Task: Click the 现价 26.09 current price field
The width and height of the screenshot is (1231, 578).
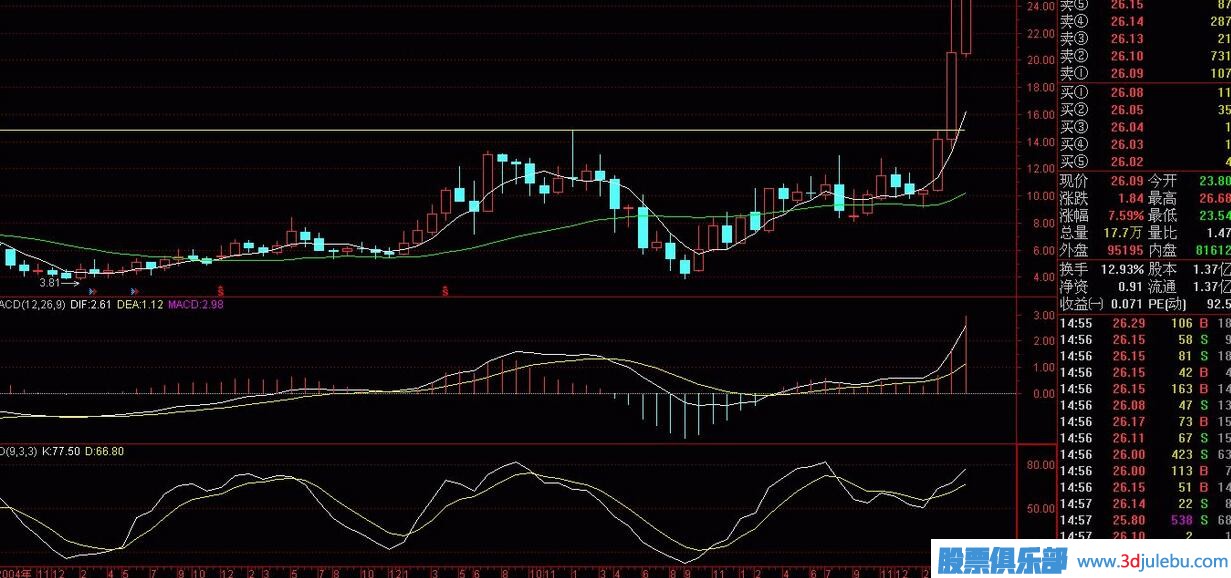Action: (x=1100, y=180)
